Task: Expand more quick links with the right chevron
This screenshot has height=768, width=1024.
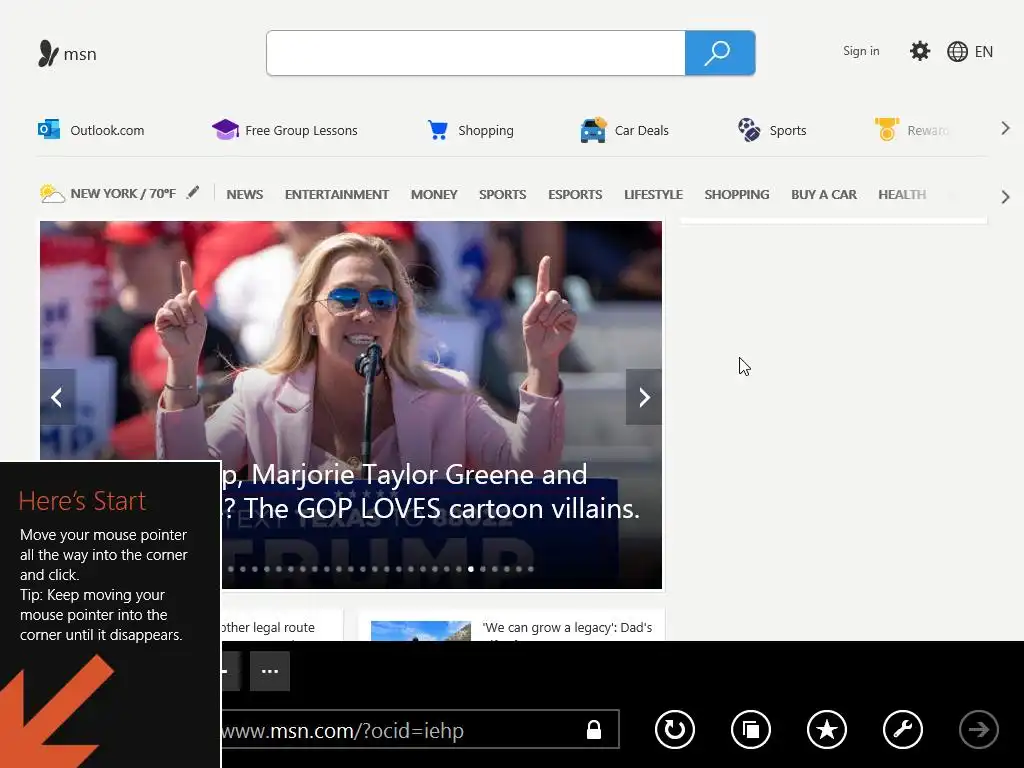Action: click(x=1005, y=129)
